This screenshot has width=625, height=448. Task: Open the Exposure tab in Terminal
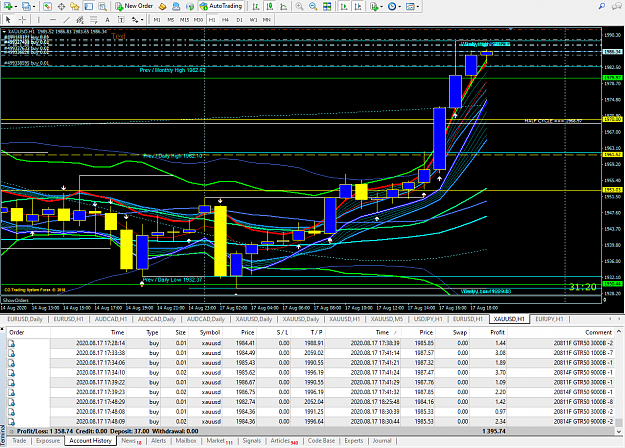(x=48, y=441)
